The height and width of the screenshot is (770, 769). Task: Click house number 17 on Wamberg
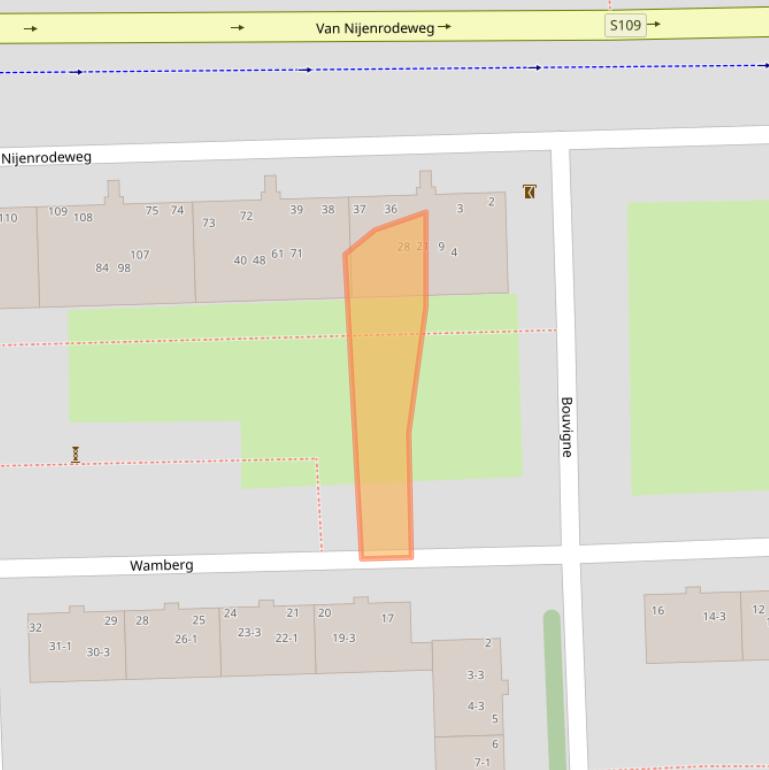pyautogui.click(x=387, y=618)
